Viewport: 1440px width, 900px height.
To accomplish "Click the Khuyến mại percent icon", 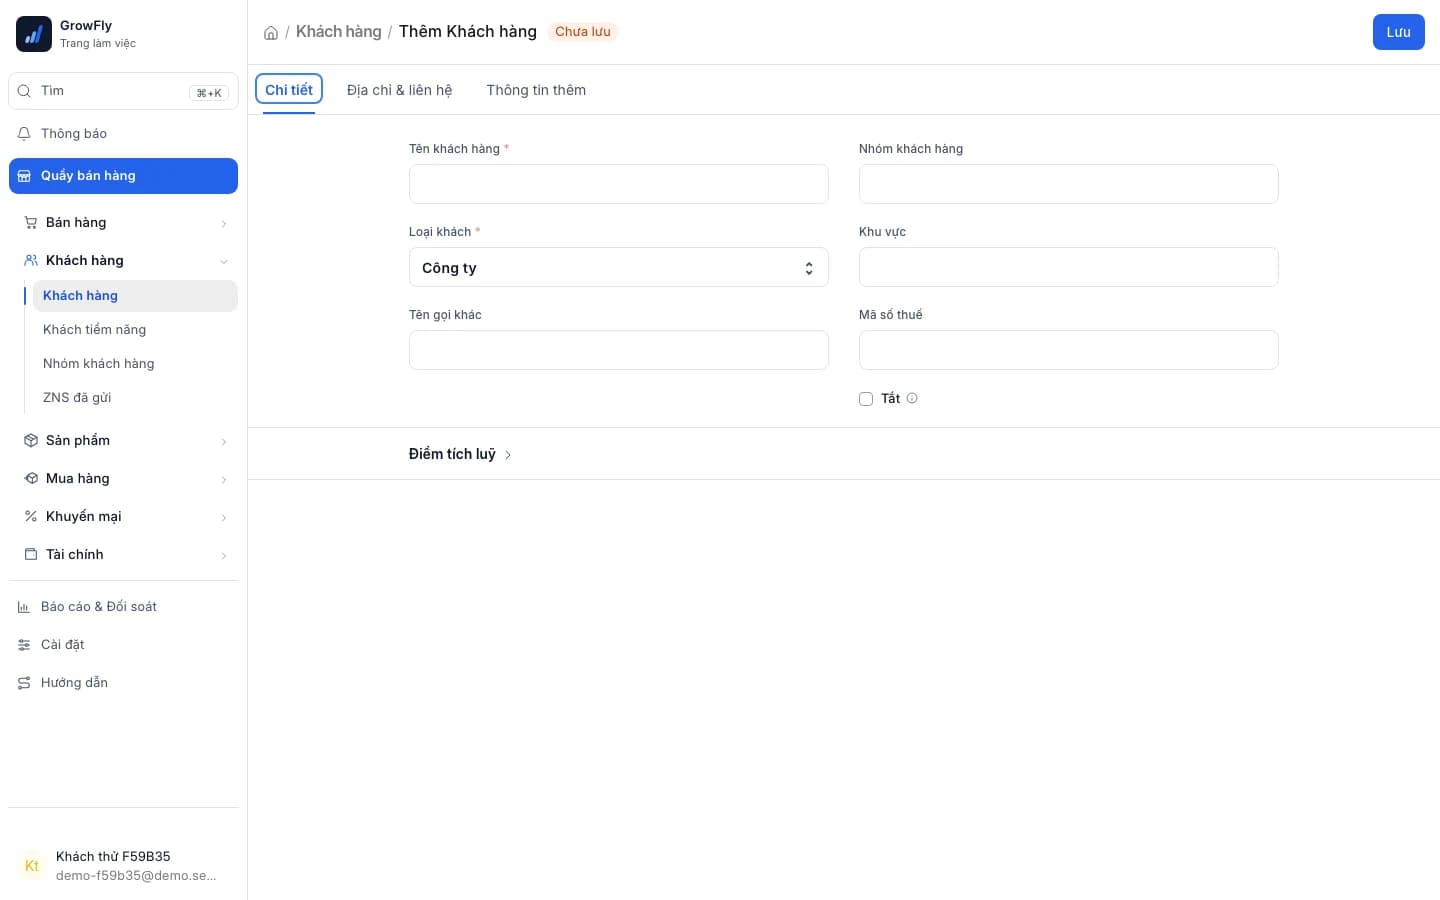I will [31, 517].
